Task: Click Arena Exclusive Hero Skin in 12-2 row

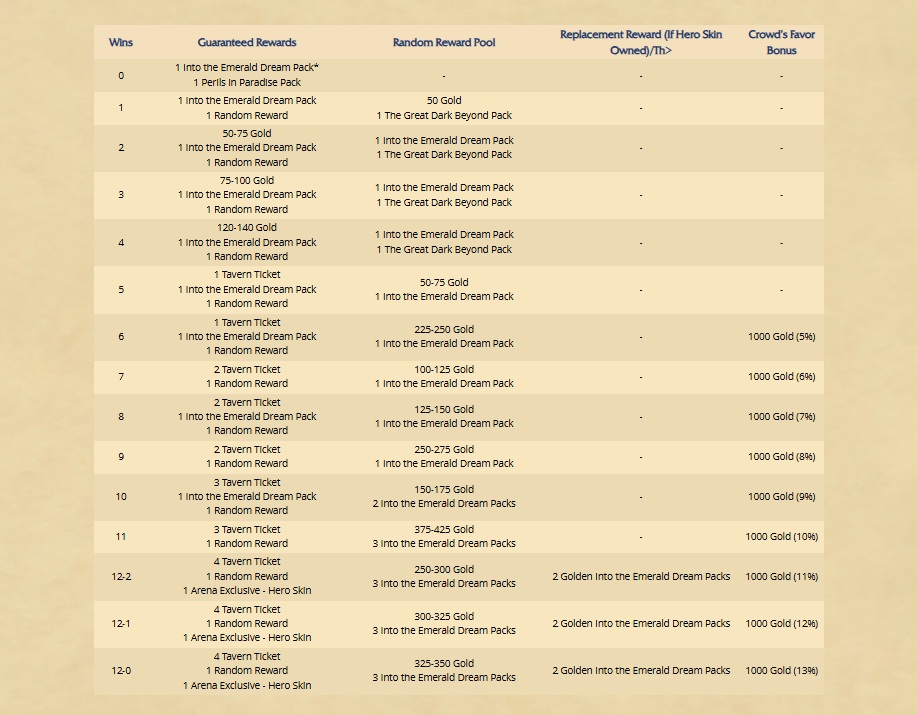Action: coord(246,590)
